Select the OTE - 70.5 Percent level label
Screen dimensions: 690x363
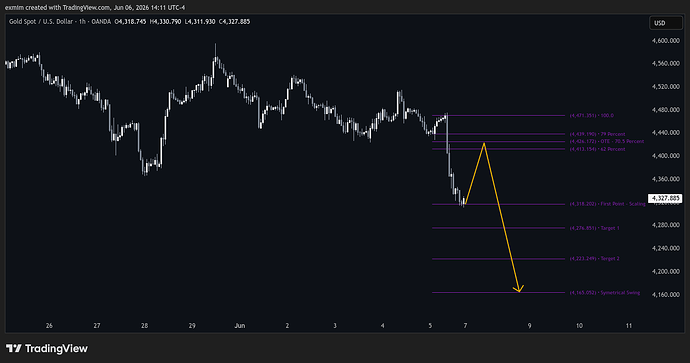click(607, 141)
